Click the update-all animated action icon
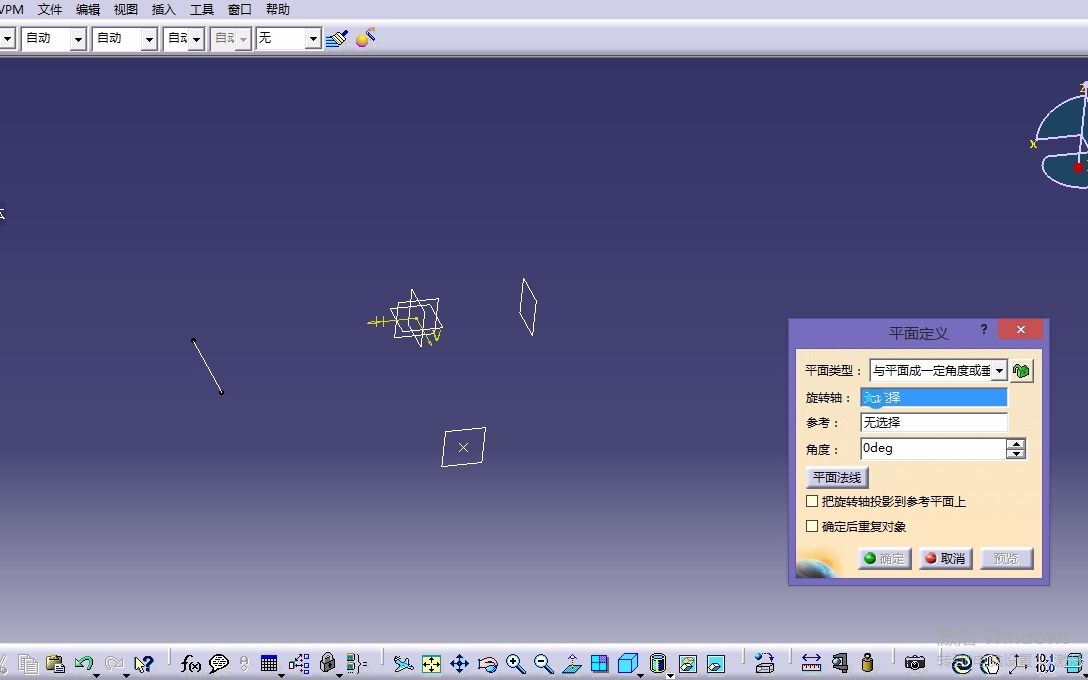The height and width of the screenshot is (680, 1088). pyautogui.click(x=962, y=664)
